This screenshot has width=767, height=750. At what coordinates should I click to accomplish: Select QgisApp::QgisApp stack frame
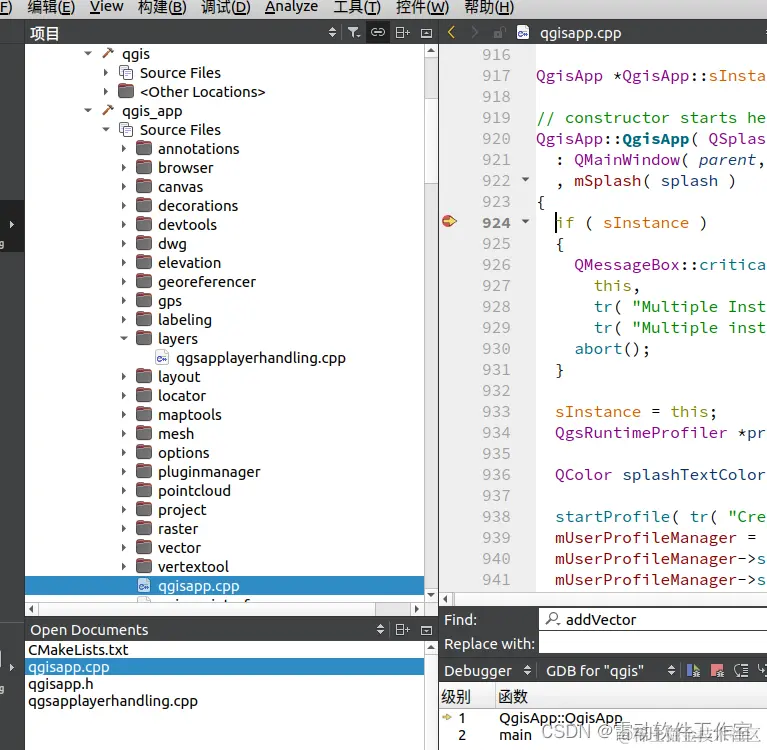tap(561, 718)
